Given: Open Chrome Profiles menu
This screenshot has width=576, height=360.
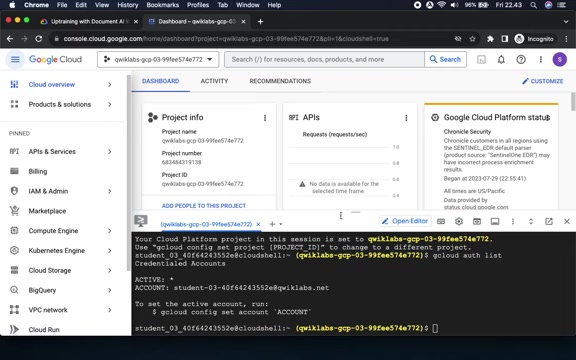Looking at the screenshot, I should (x=198, y=5).
